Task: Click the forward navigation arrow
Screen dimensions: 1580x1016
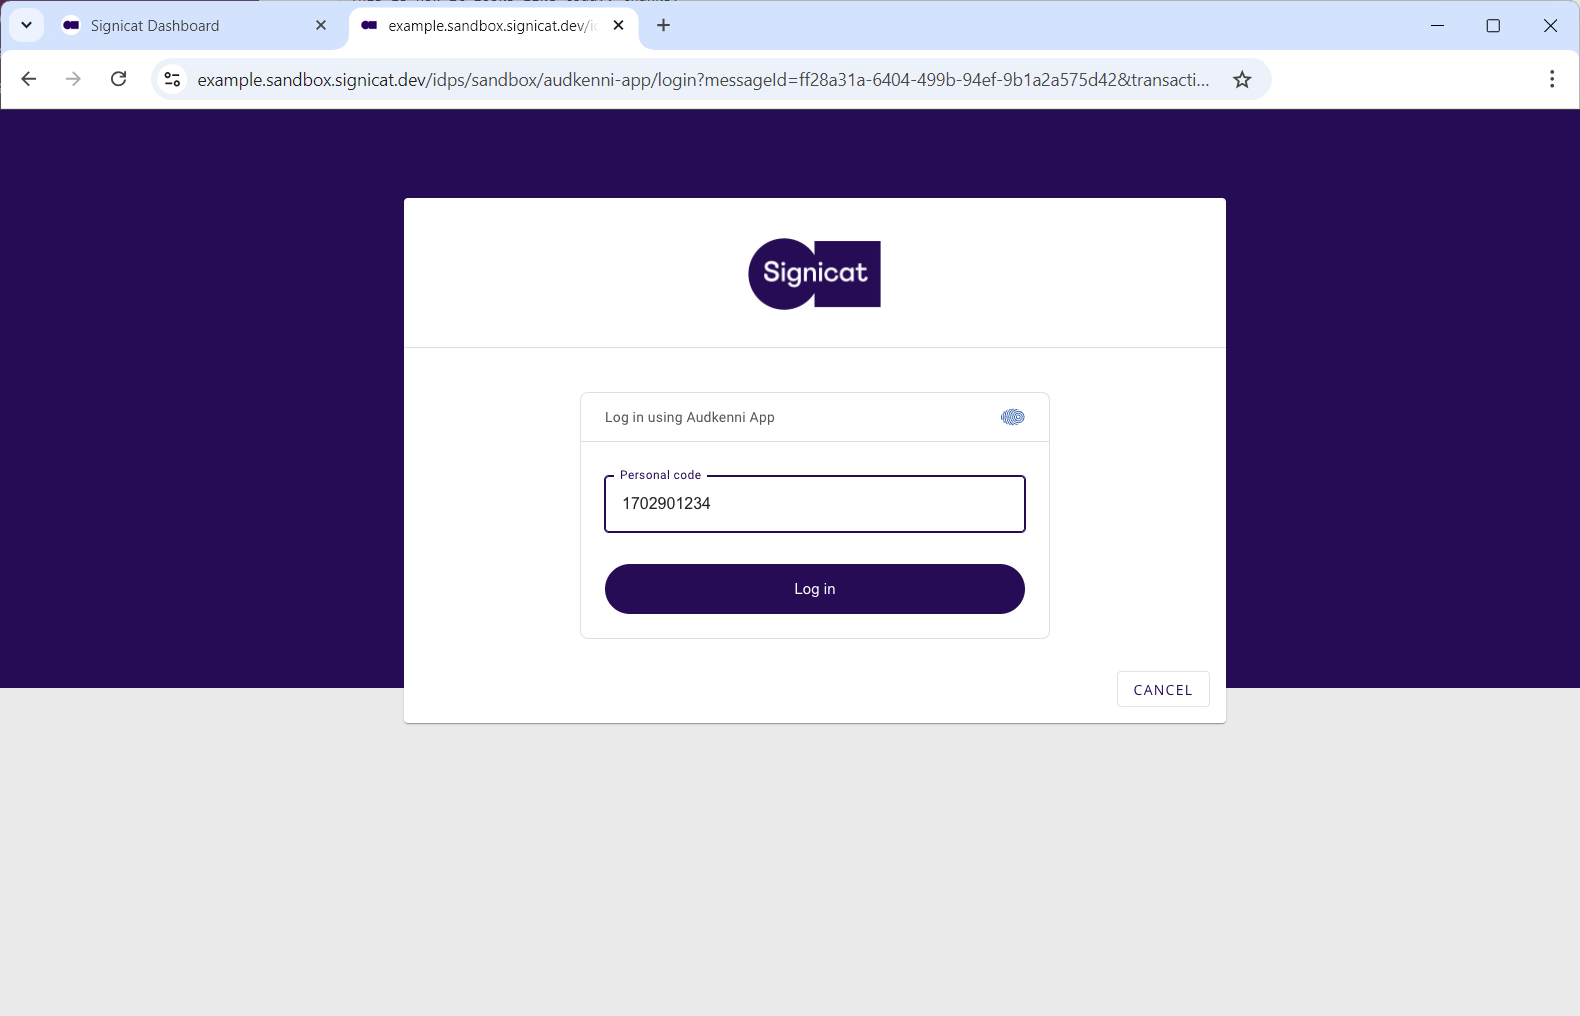Action: (x=73, y=79)
